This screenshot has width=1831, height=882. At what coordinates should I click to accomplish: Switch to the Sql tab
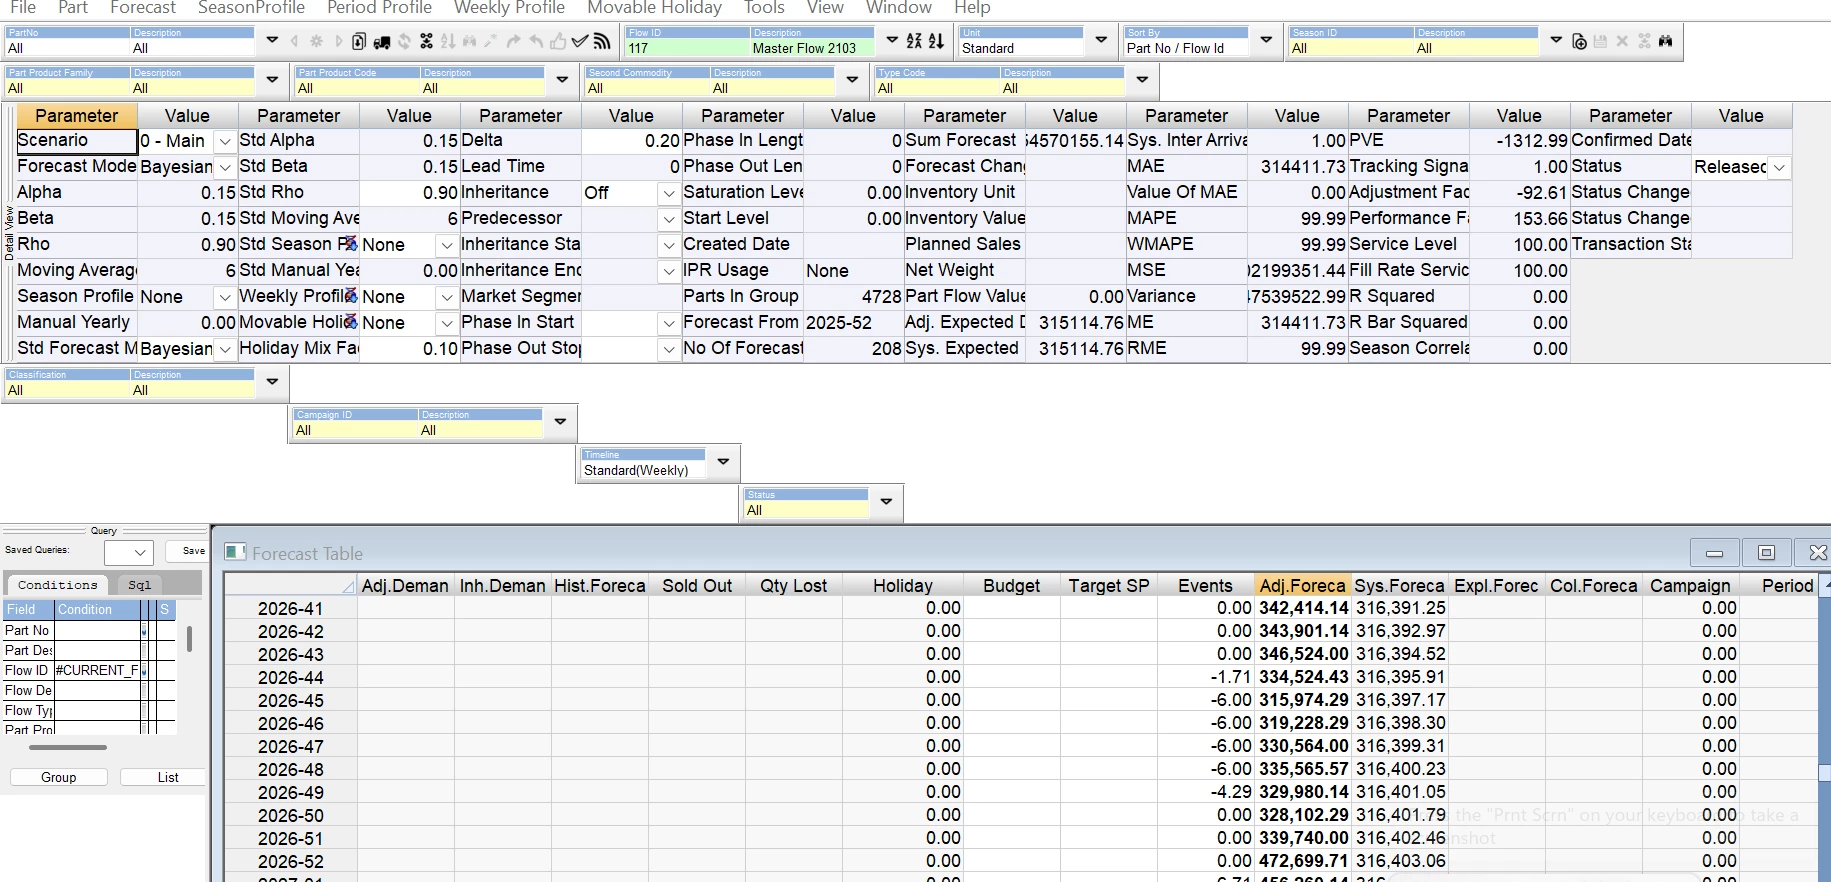(139, 585)
